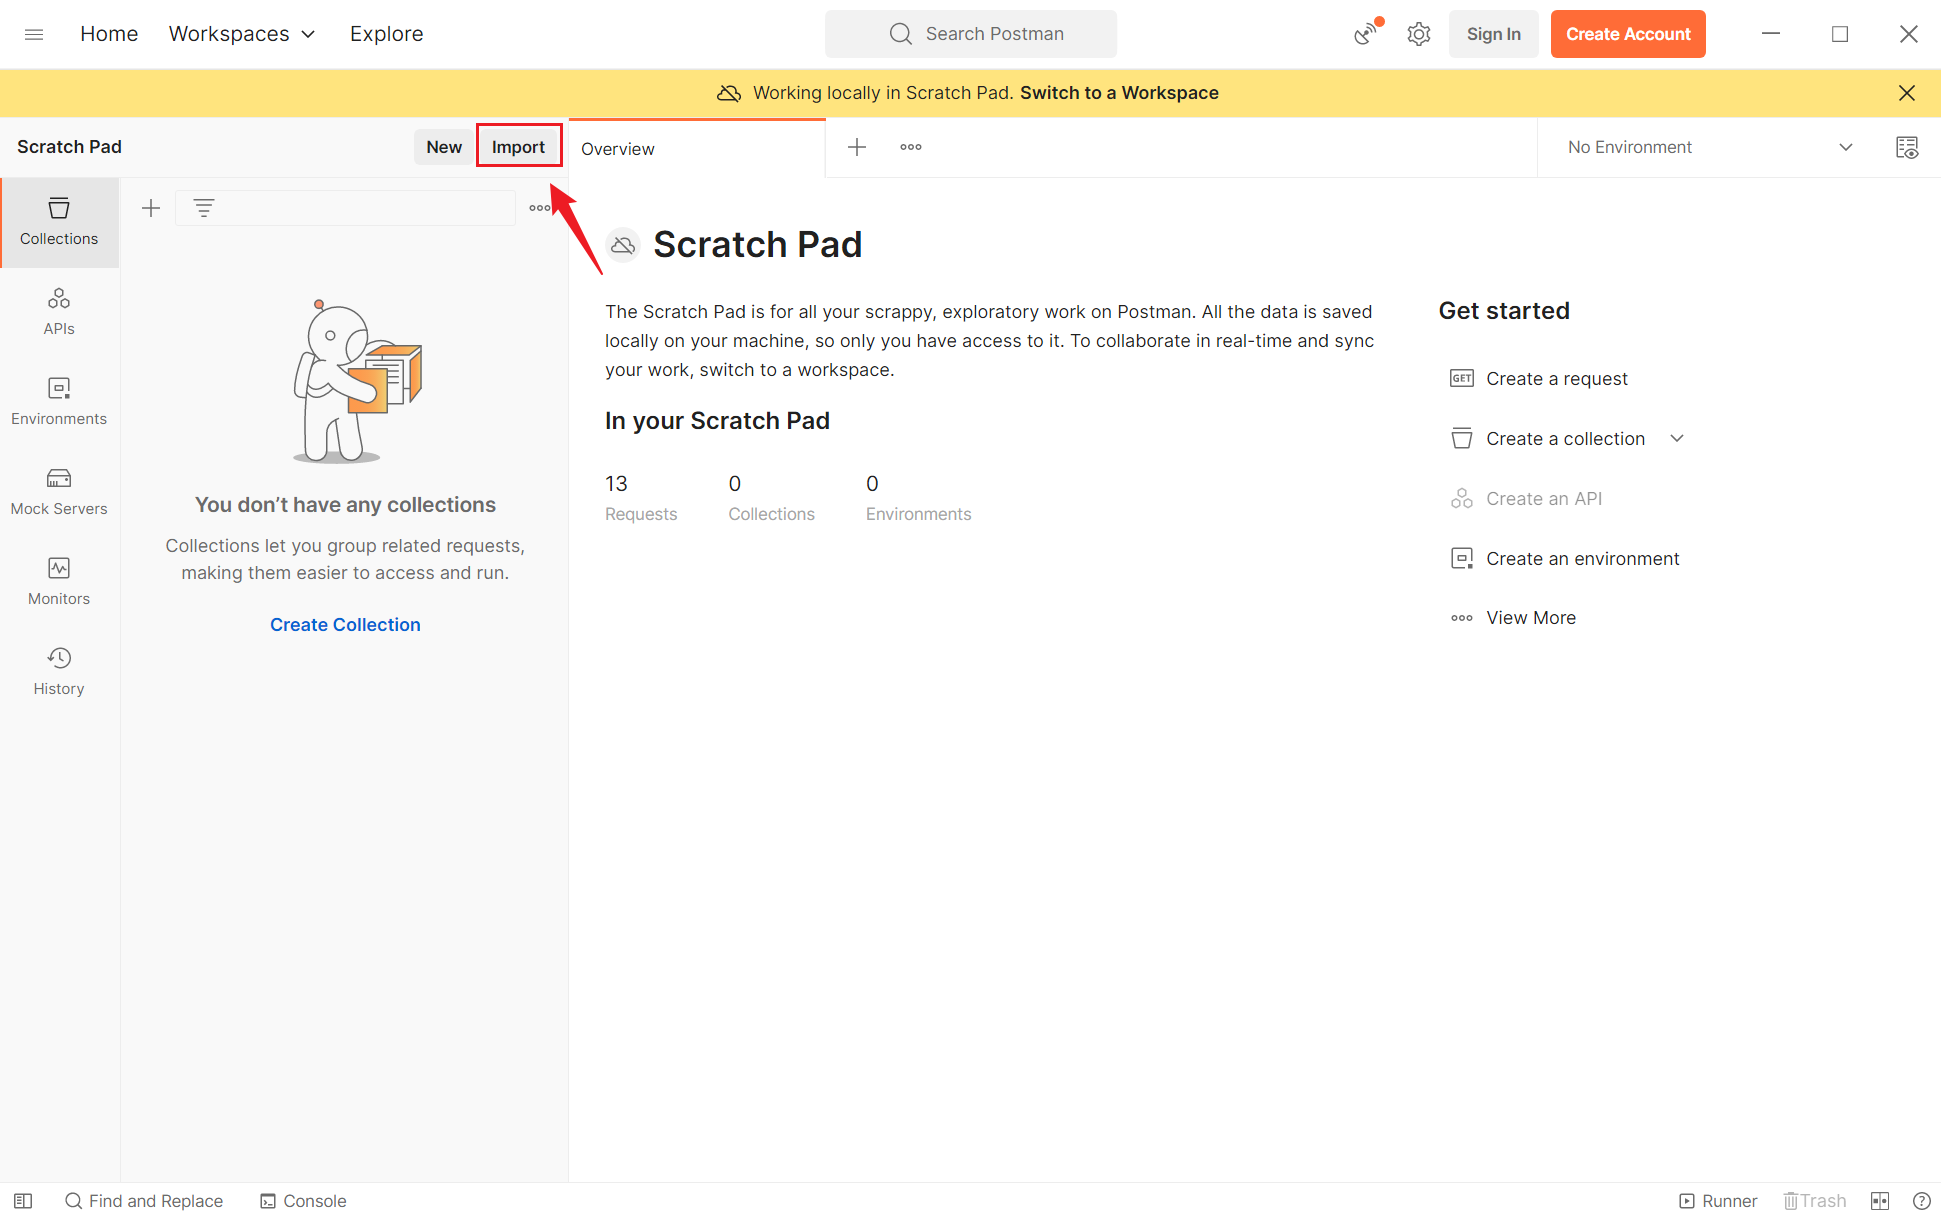This screenshot has height=1217, width=1941.
Task: Expand the Workspaces dropdown
Action: [242, 34]
